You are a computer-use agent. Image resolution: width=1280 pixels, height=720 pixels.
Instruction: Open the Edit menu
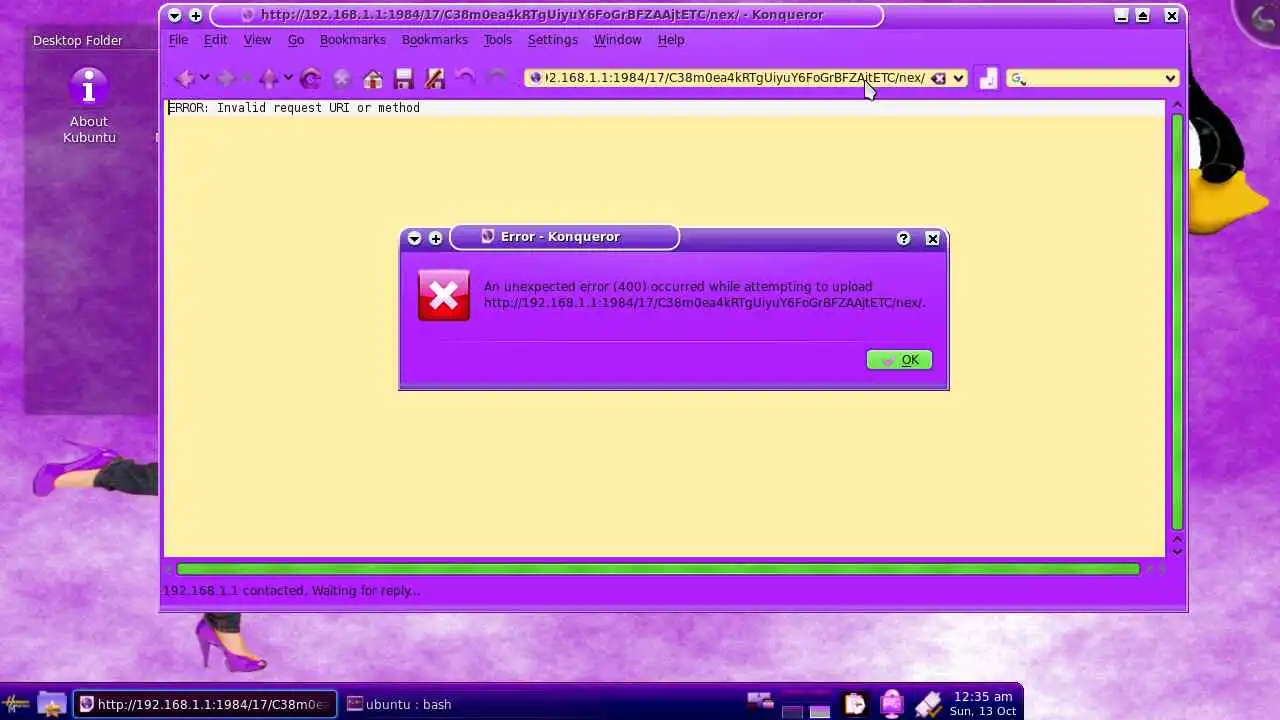point(215,40)
